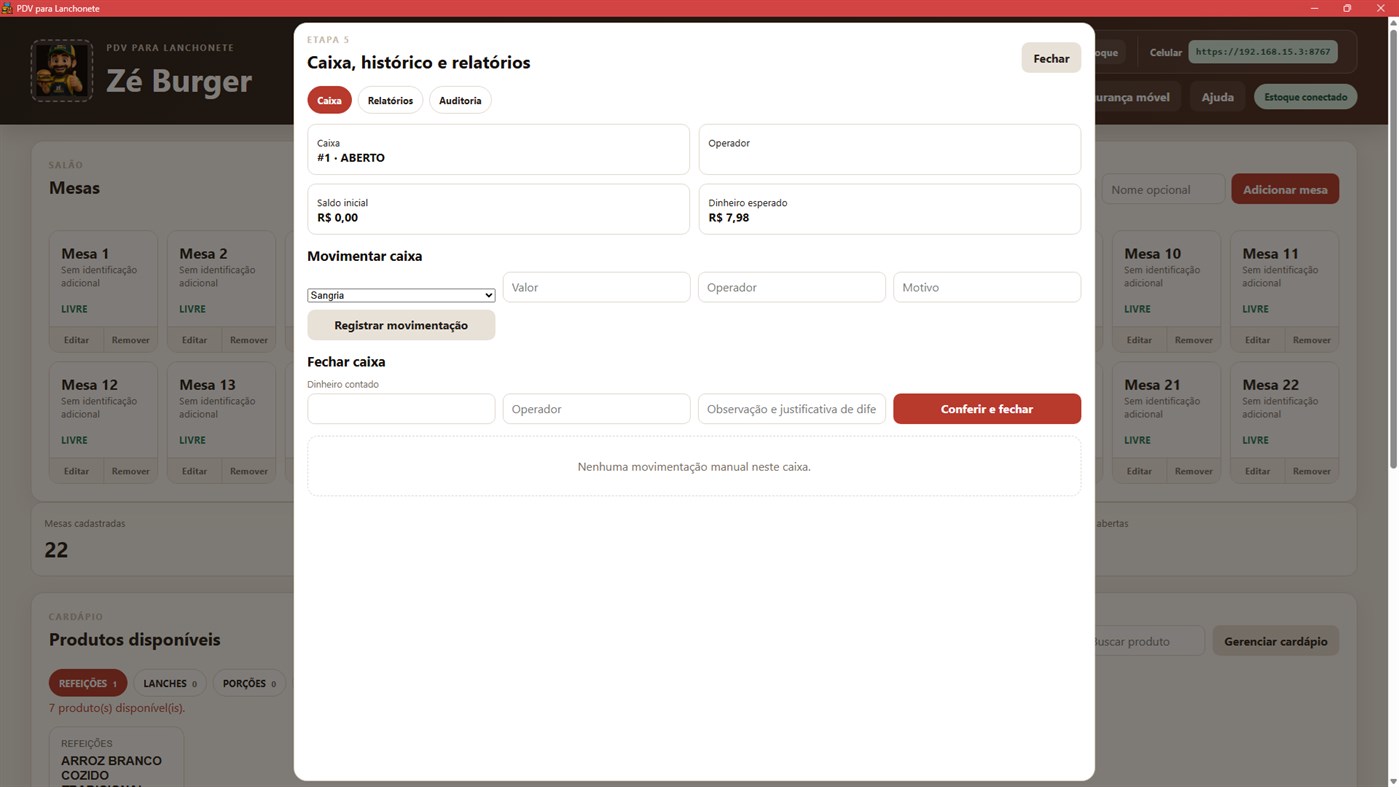1399x787 pixels.
Task: Click the Buscar produto search field
Action: click(1147, 641)
